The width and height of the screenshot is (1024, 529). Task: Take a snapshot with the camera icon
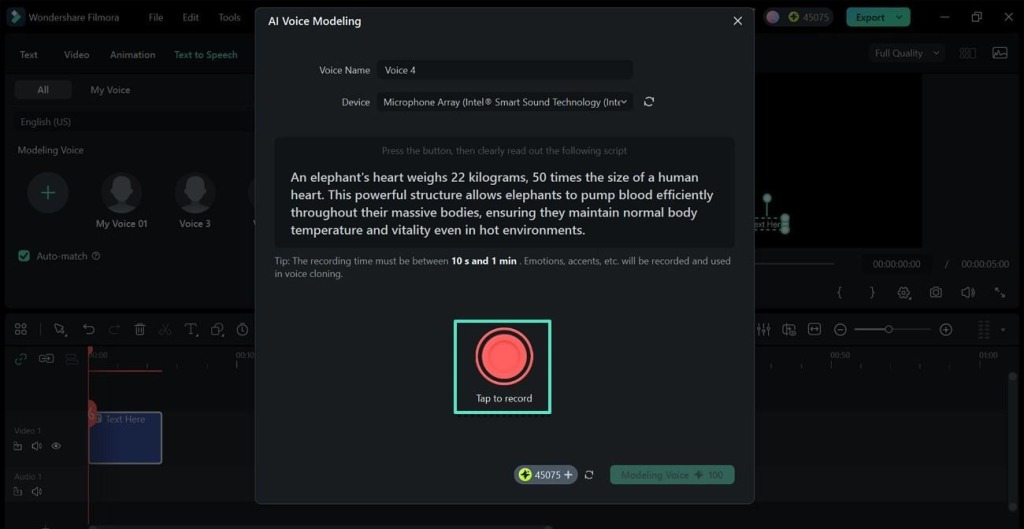coord(935,292)
